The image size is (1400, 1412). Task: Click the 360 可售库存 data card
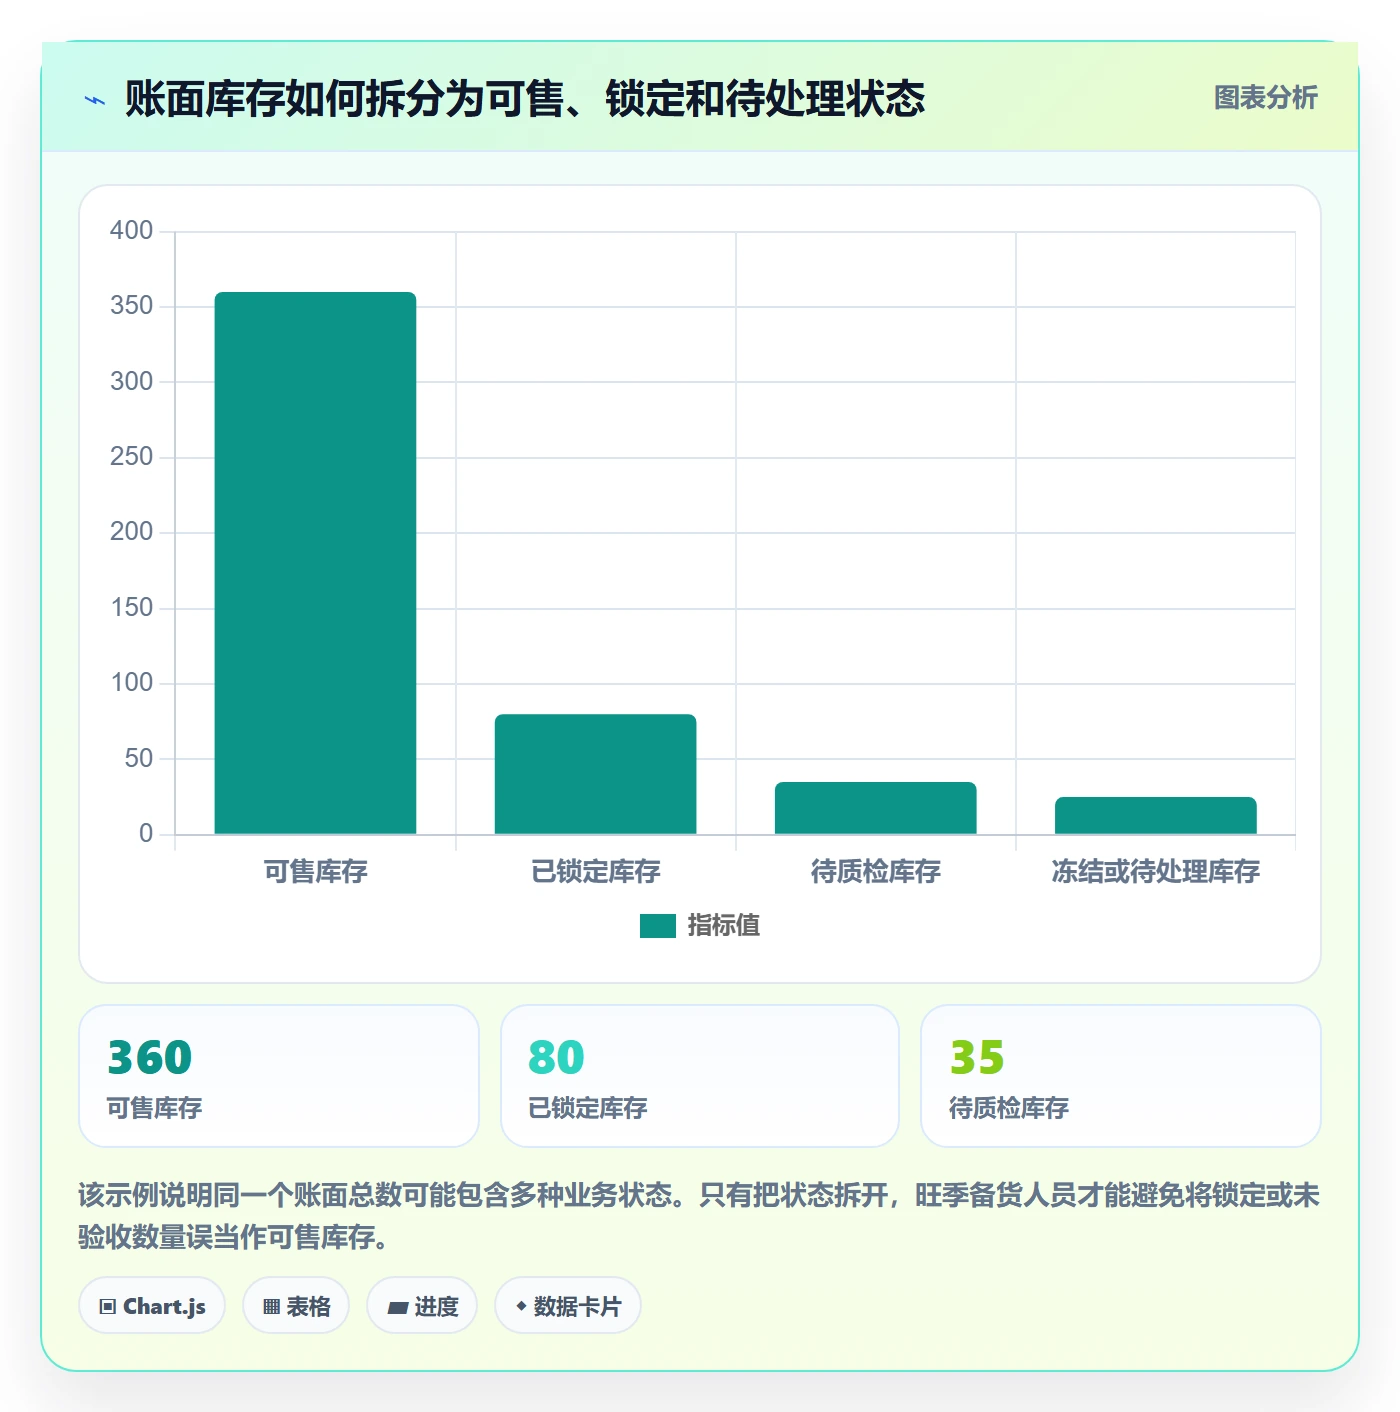[x=279, y=1076]
